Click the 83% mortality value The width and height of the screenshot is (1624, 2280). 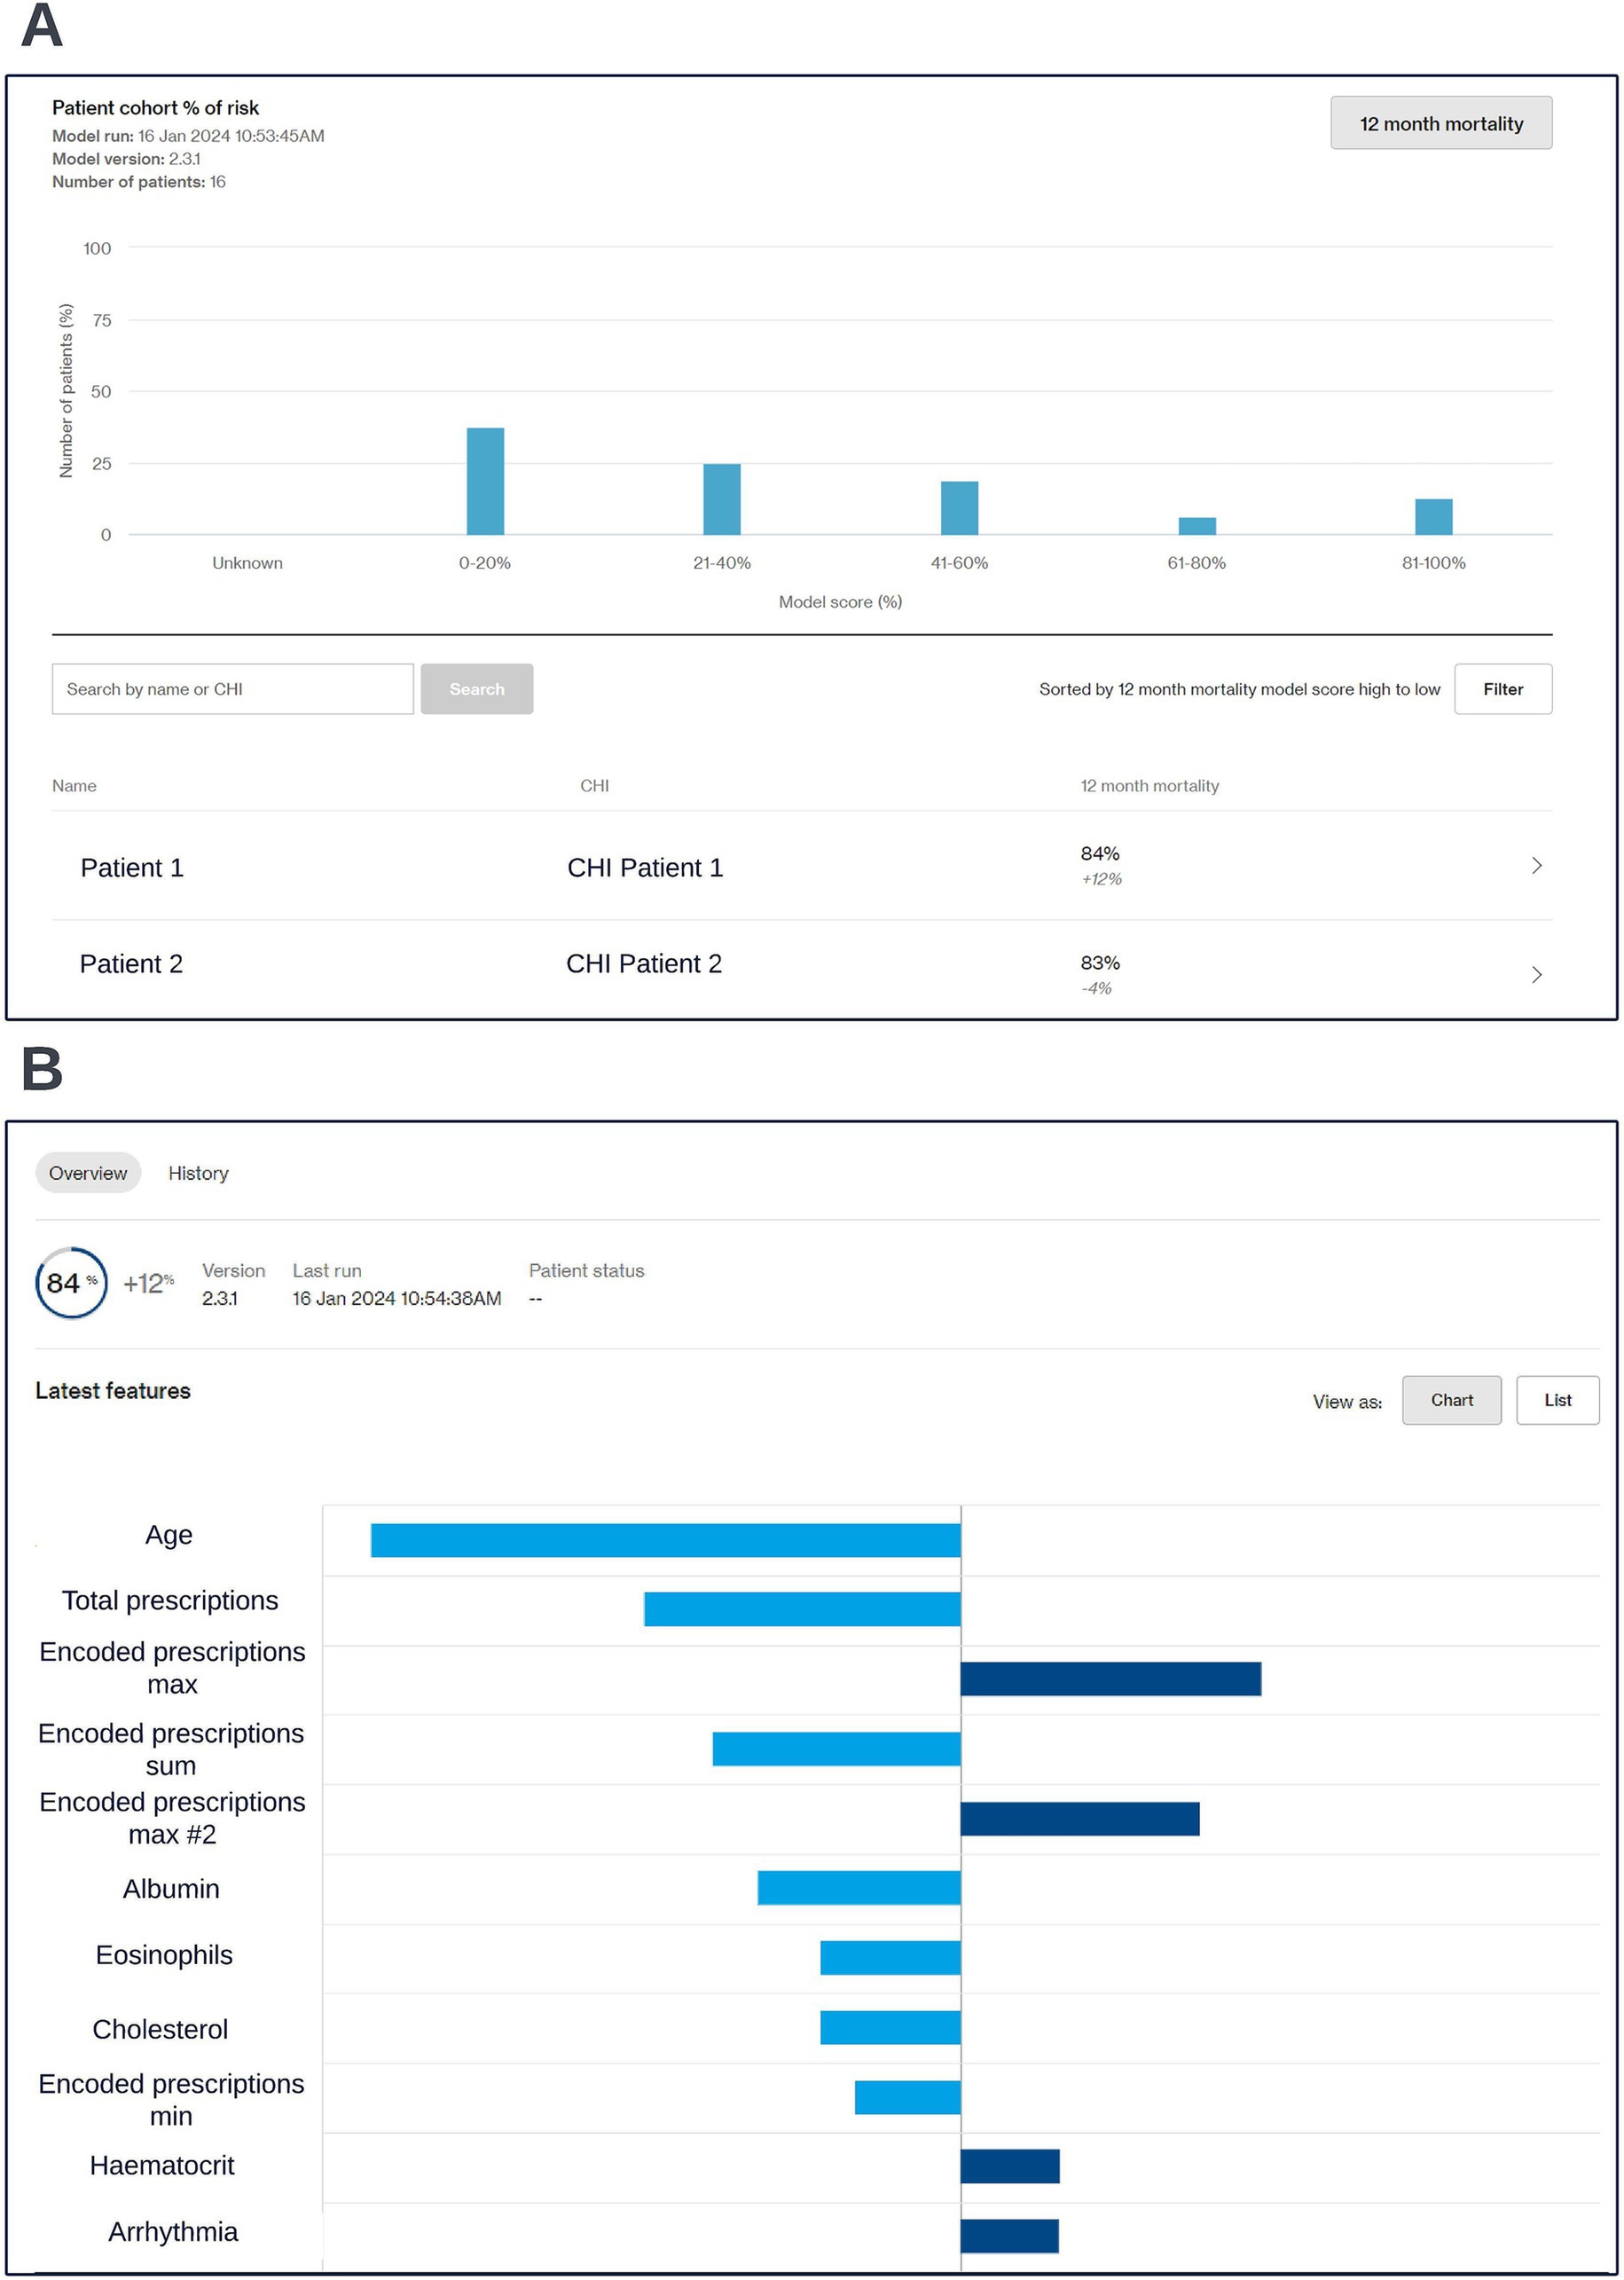click(1099, 962)
